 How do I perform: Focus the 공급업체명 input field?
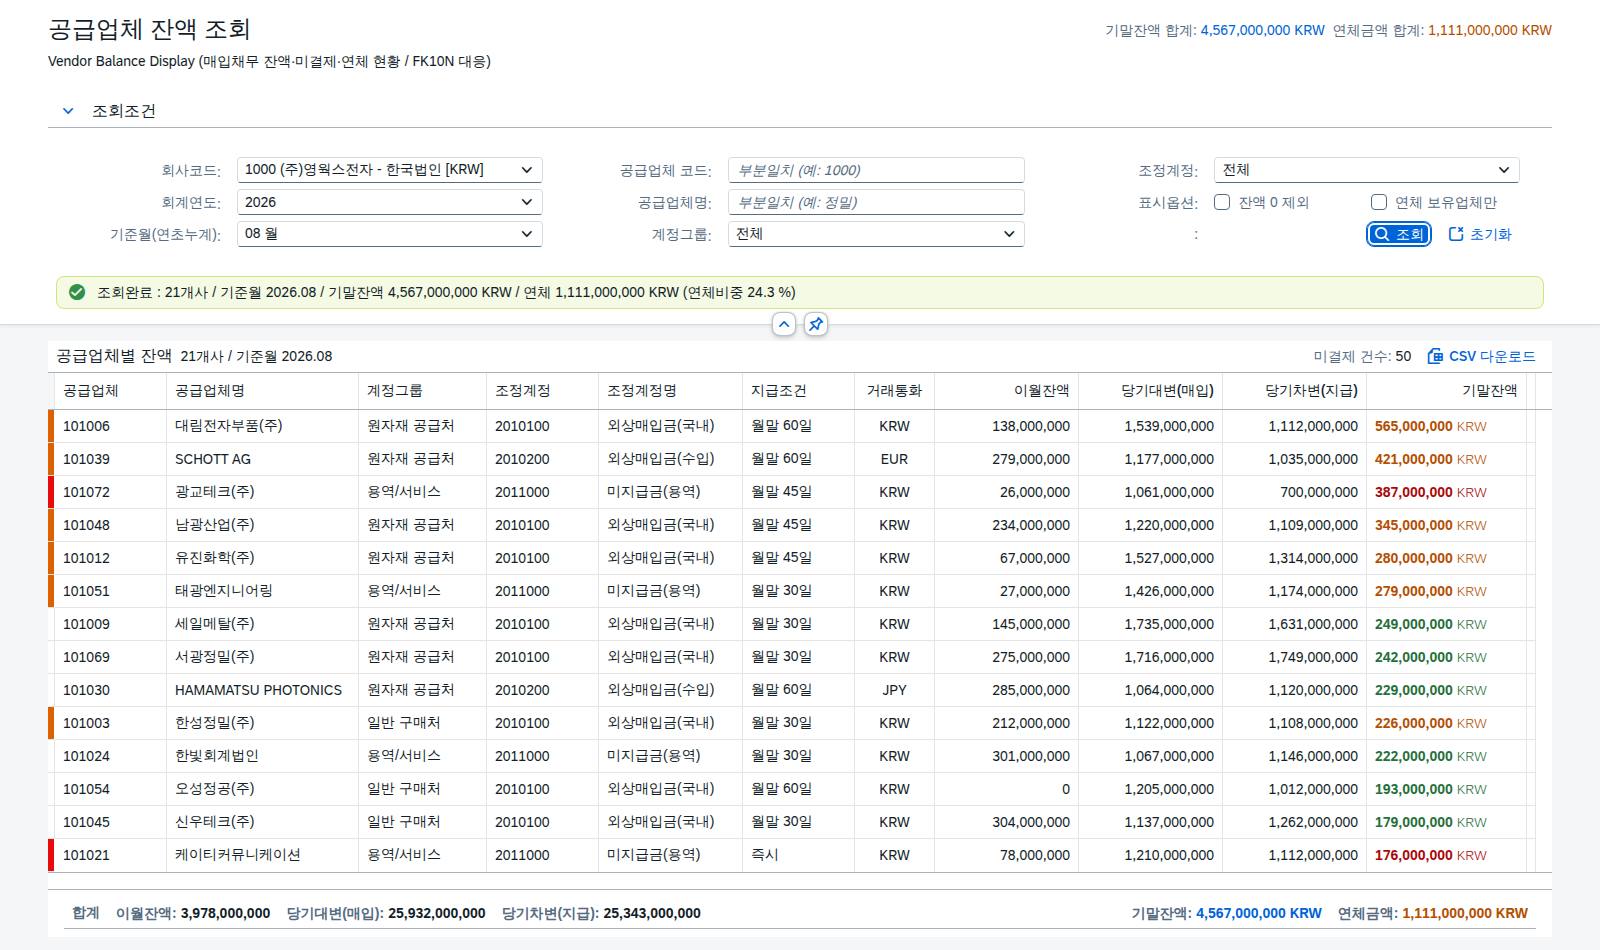876,202
